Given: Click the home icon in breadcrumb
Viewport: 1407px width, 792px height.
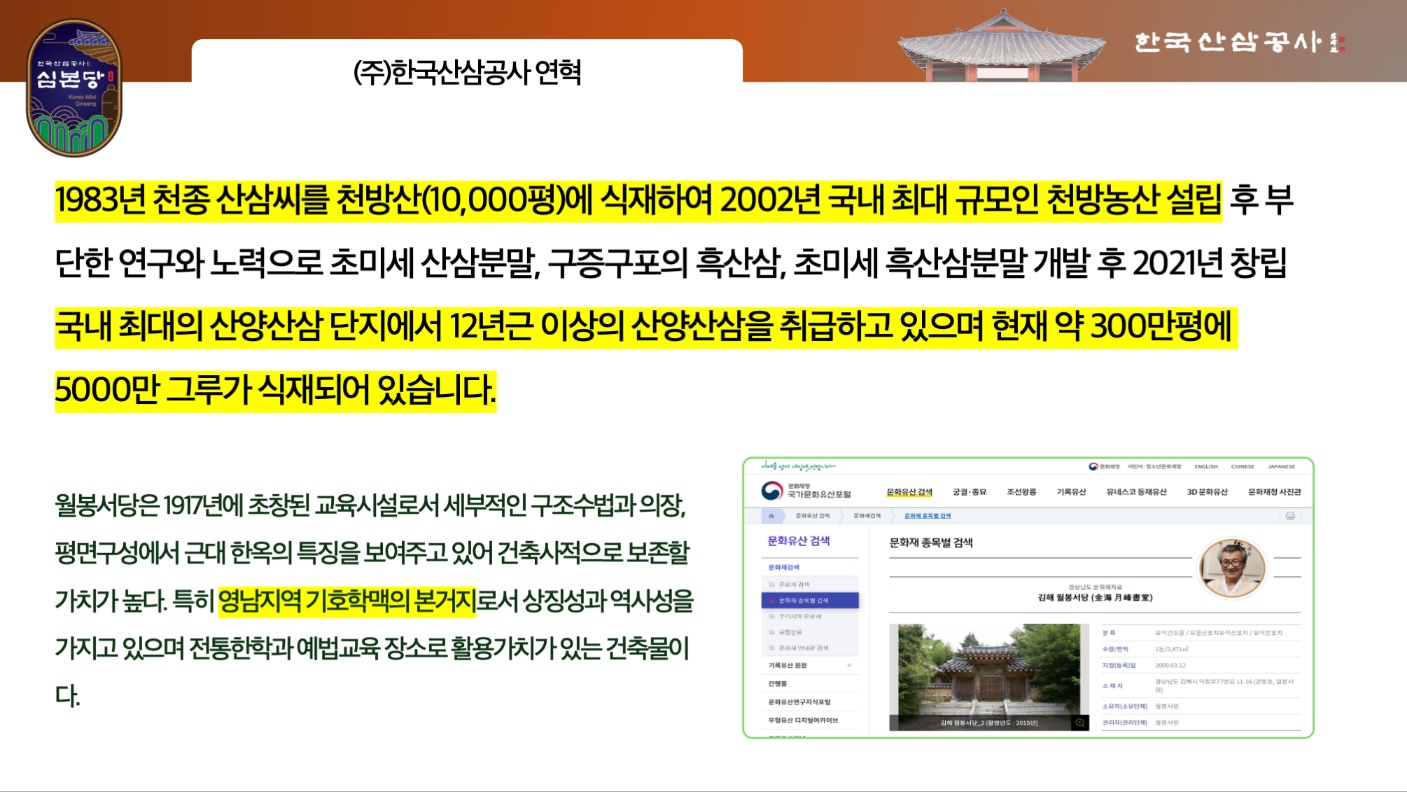Looking at the screenshot, I should (770, 516).
